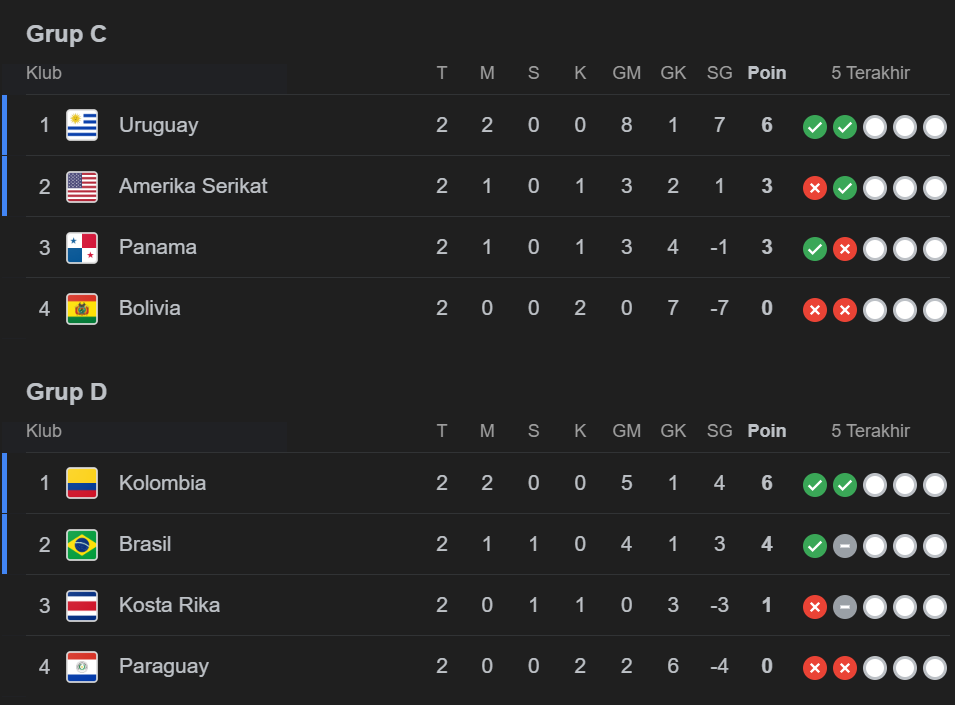This screenshot has width=955, height=705.
Task: Click the Panama flag icon
Action: [82, 247]
